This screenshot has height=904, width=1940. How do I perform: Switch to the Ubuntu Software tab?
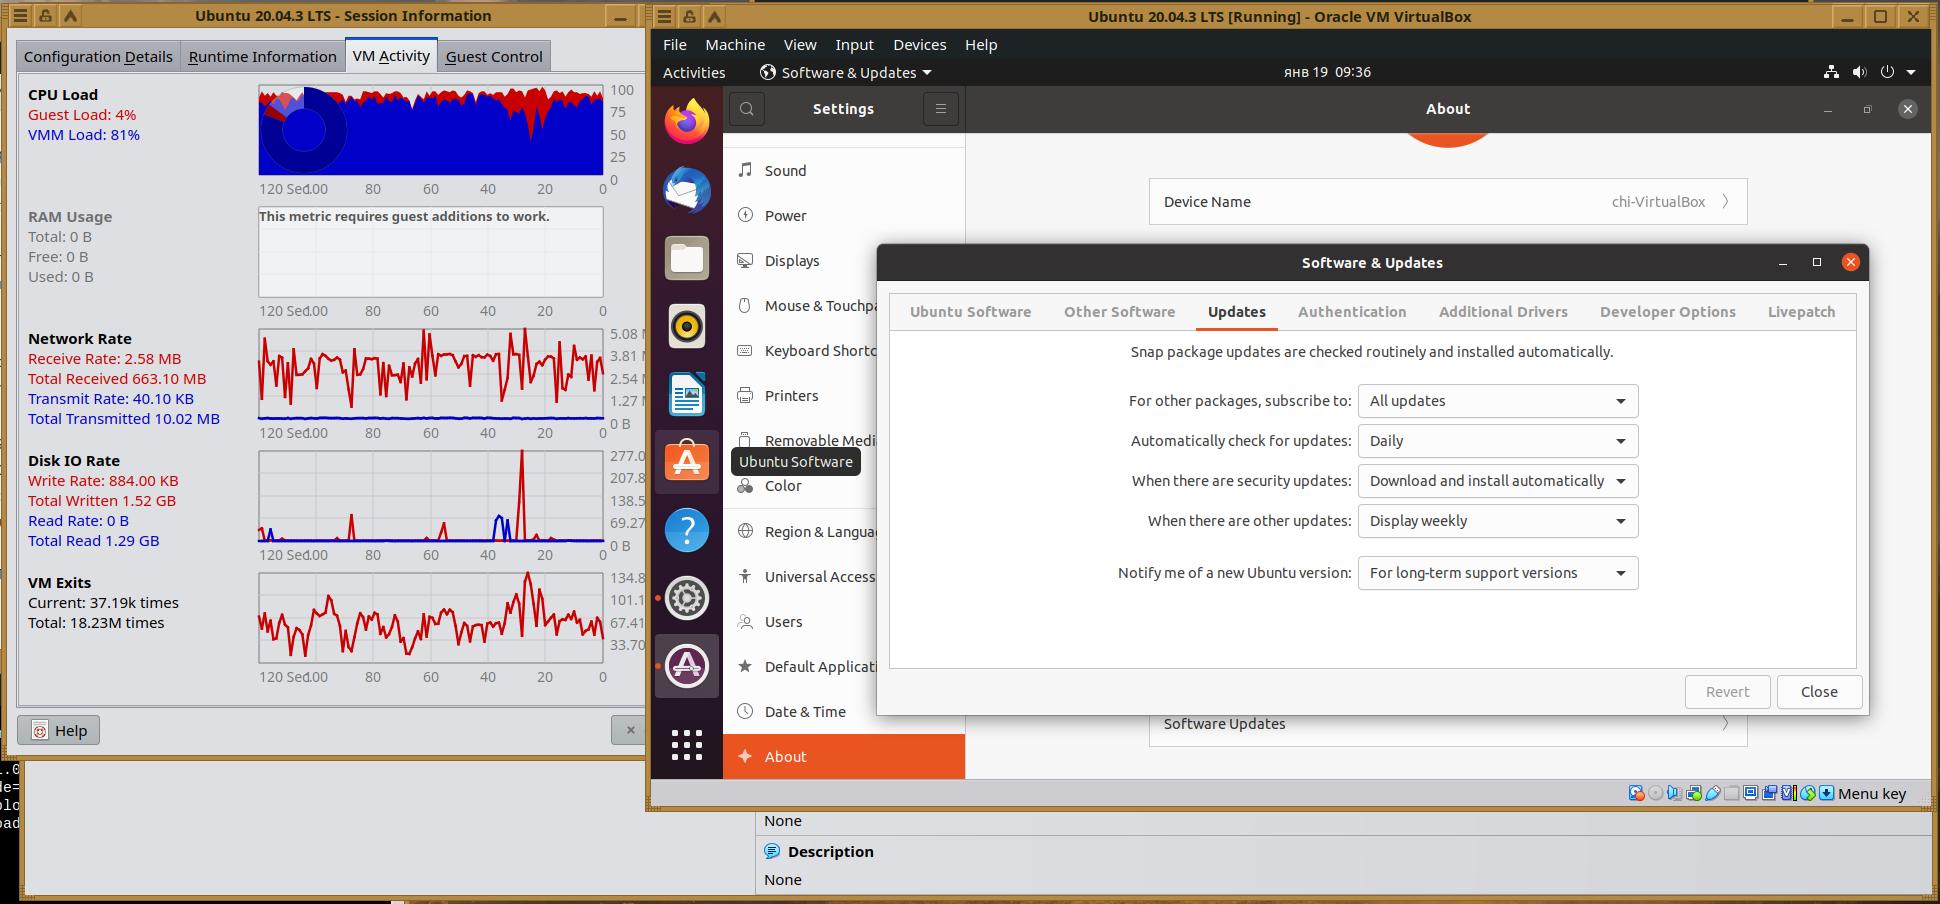point(970,312)
